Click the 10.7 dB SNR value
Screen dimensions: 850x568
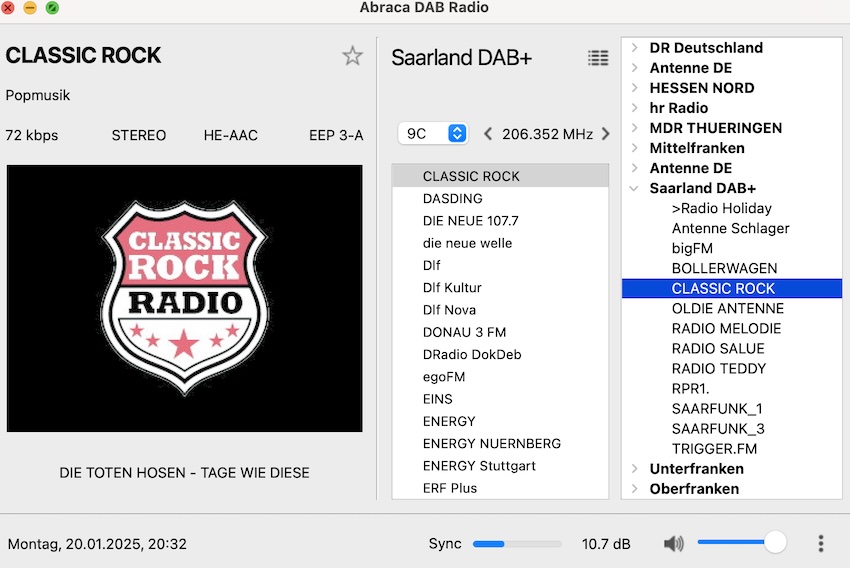tap(606, 544)
